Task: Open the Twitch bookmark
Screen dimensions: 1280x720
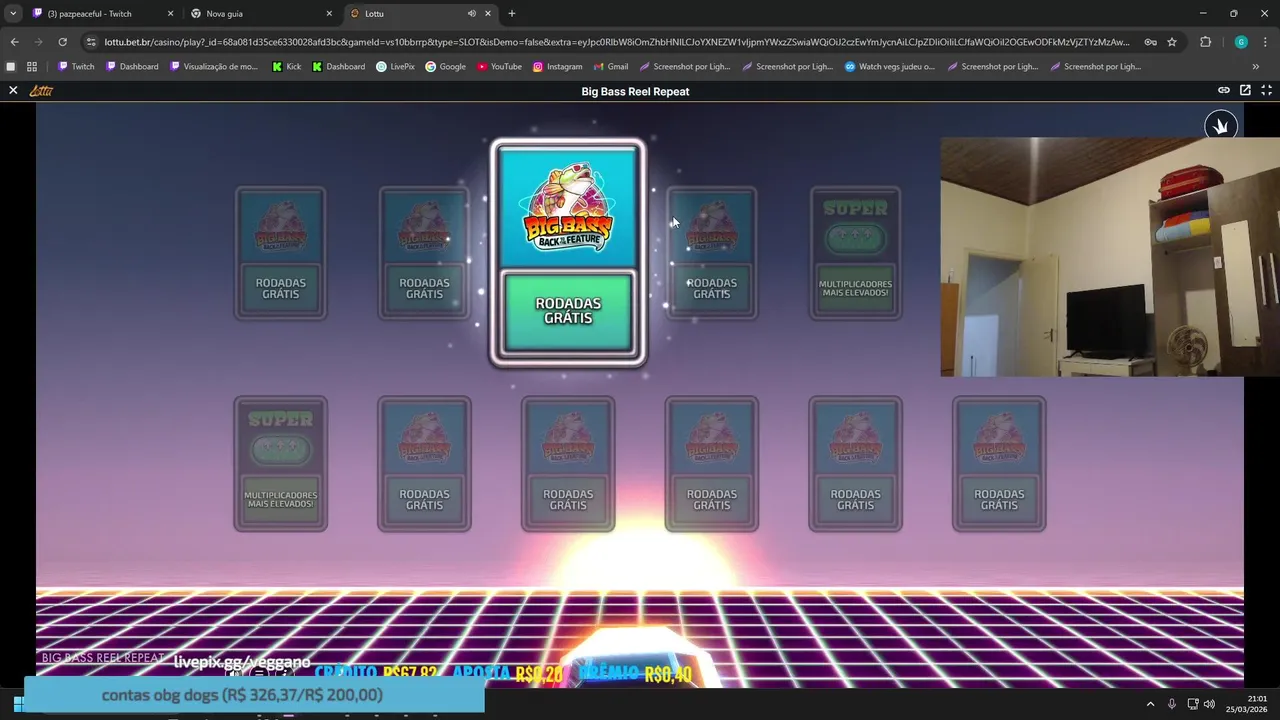Action: point(76,67)
